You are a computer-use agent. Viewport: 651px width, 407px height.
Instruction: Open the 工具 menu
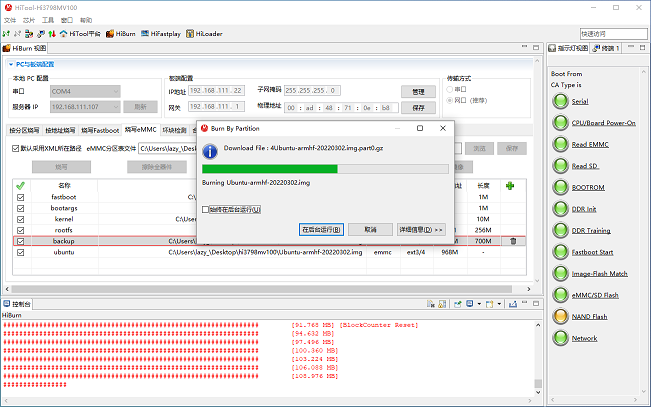(49, 19)
